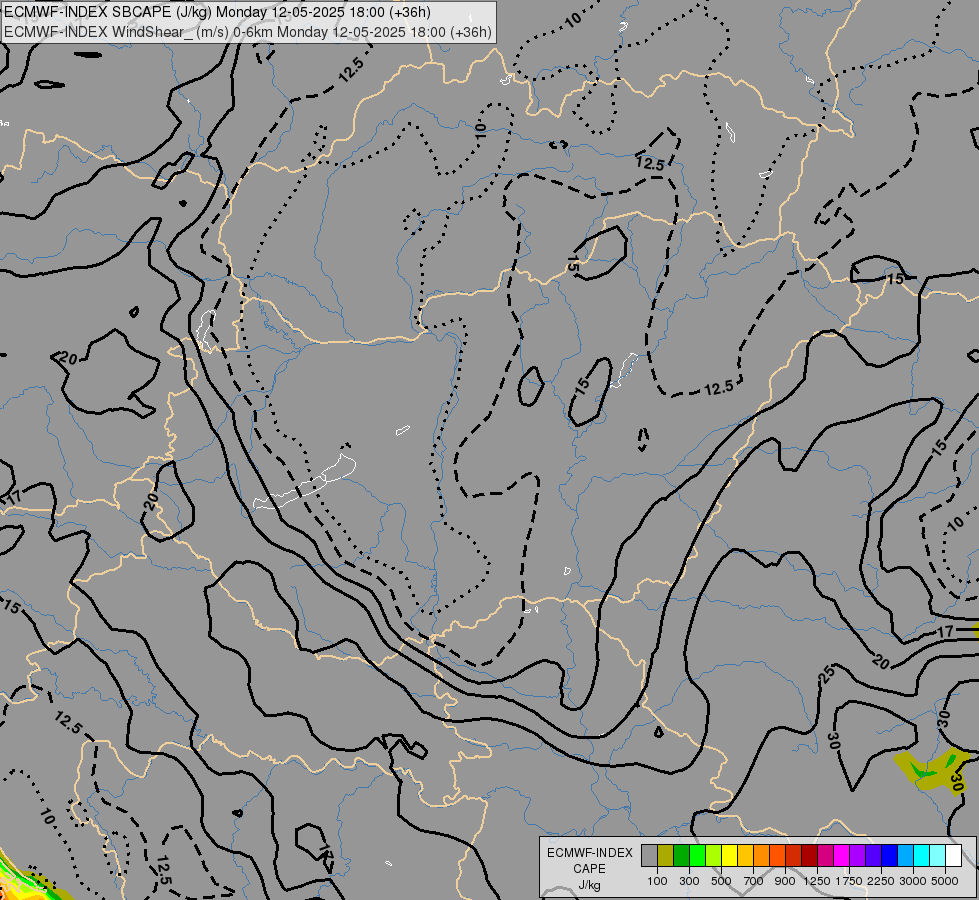
Task: Click the 3000 legend value
Action: [913, 881]
